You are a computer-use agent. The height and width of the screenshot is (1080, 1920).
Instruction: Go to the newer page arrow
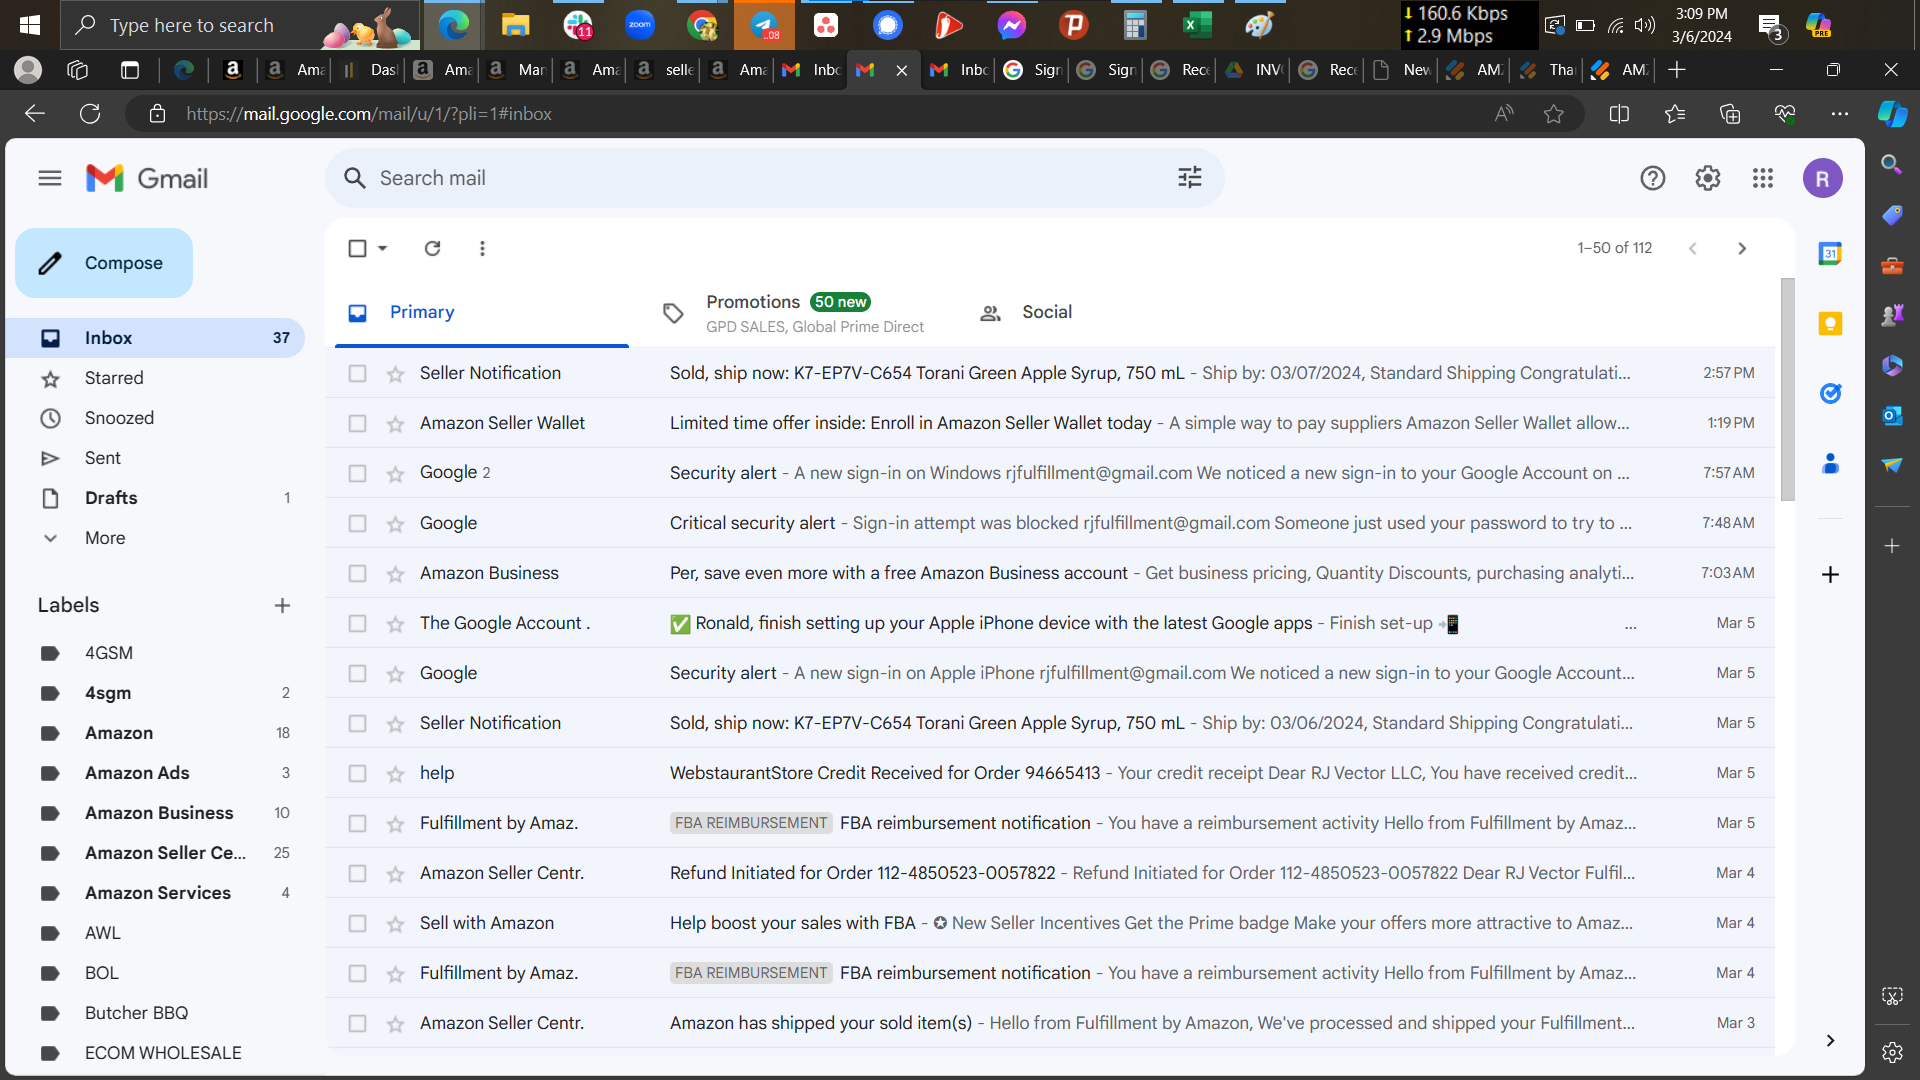tap(1692, 248)
